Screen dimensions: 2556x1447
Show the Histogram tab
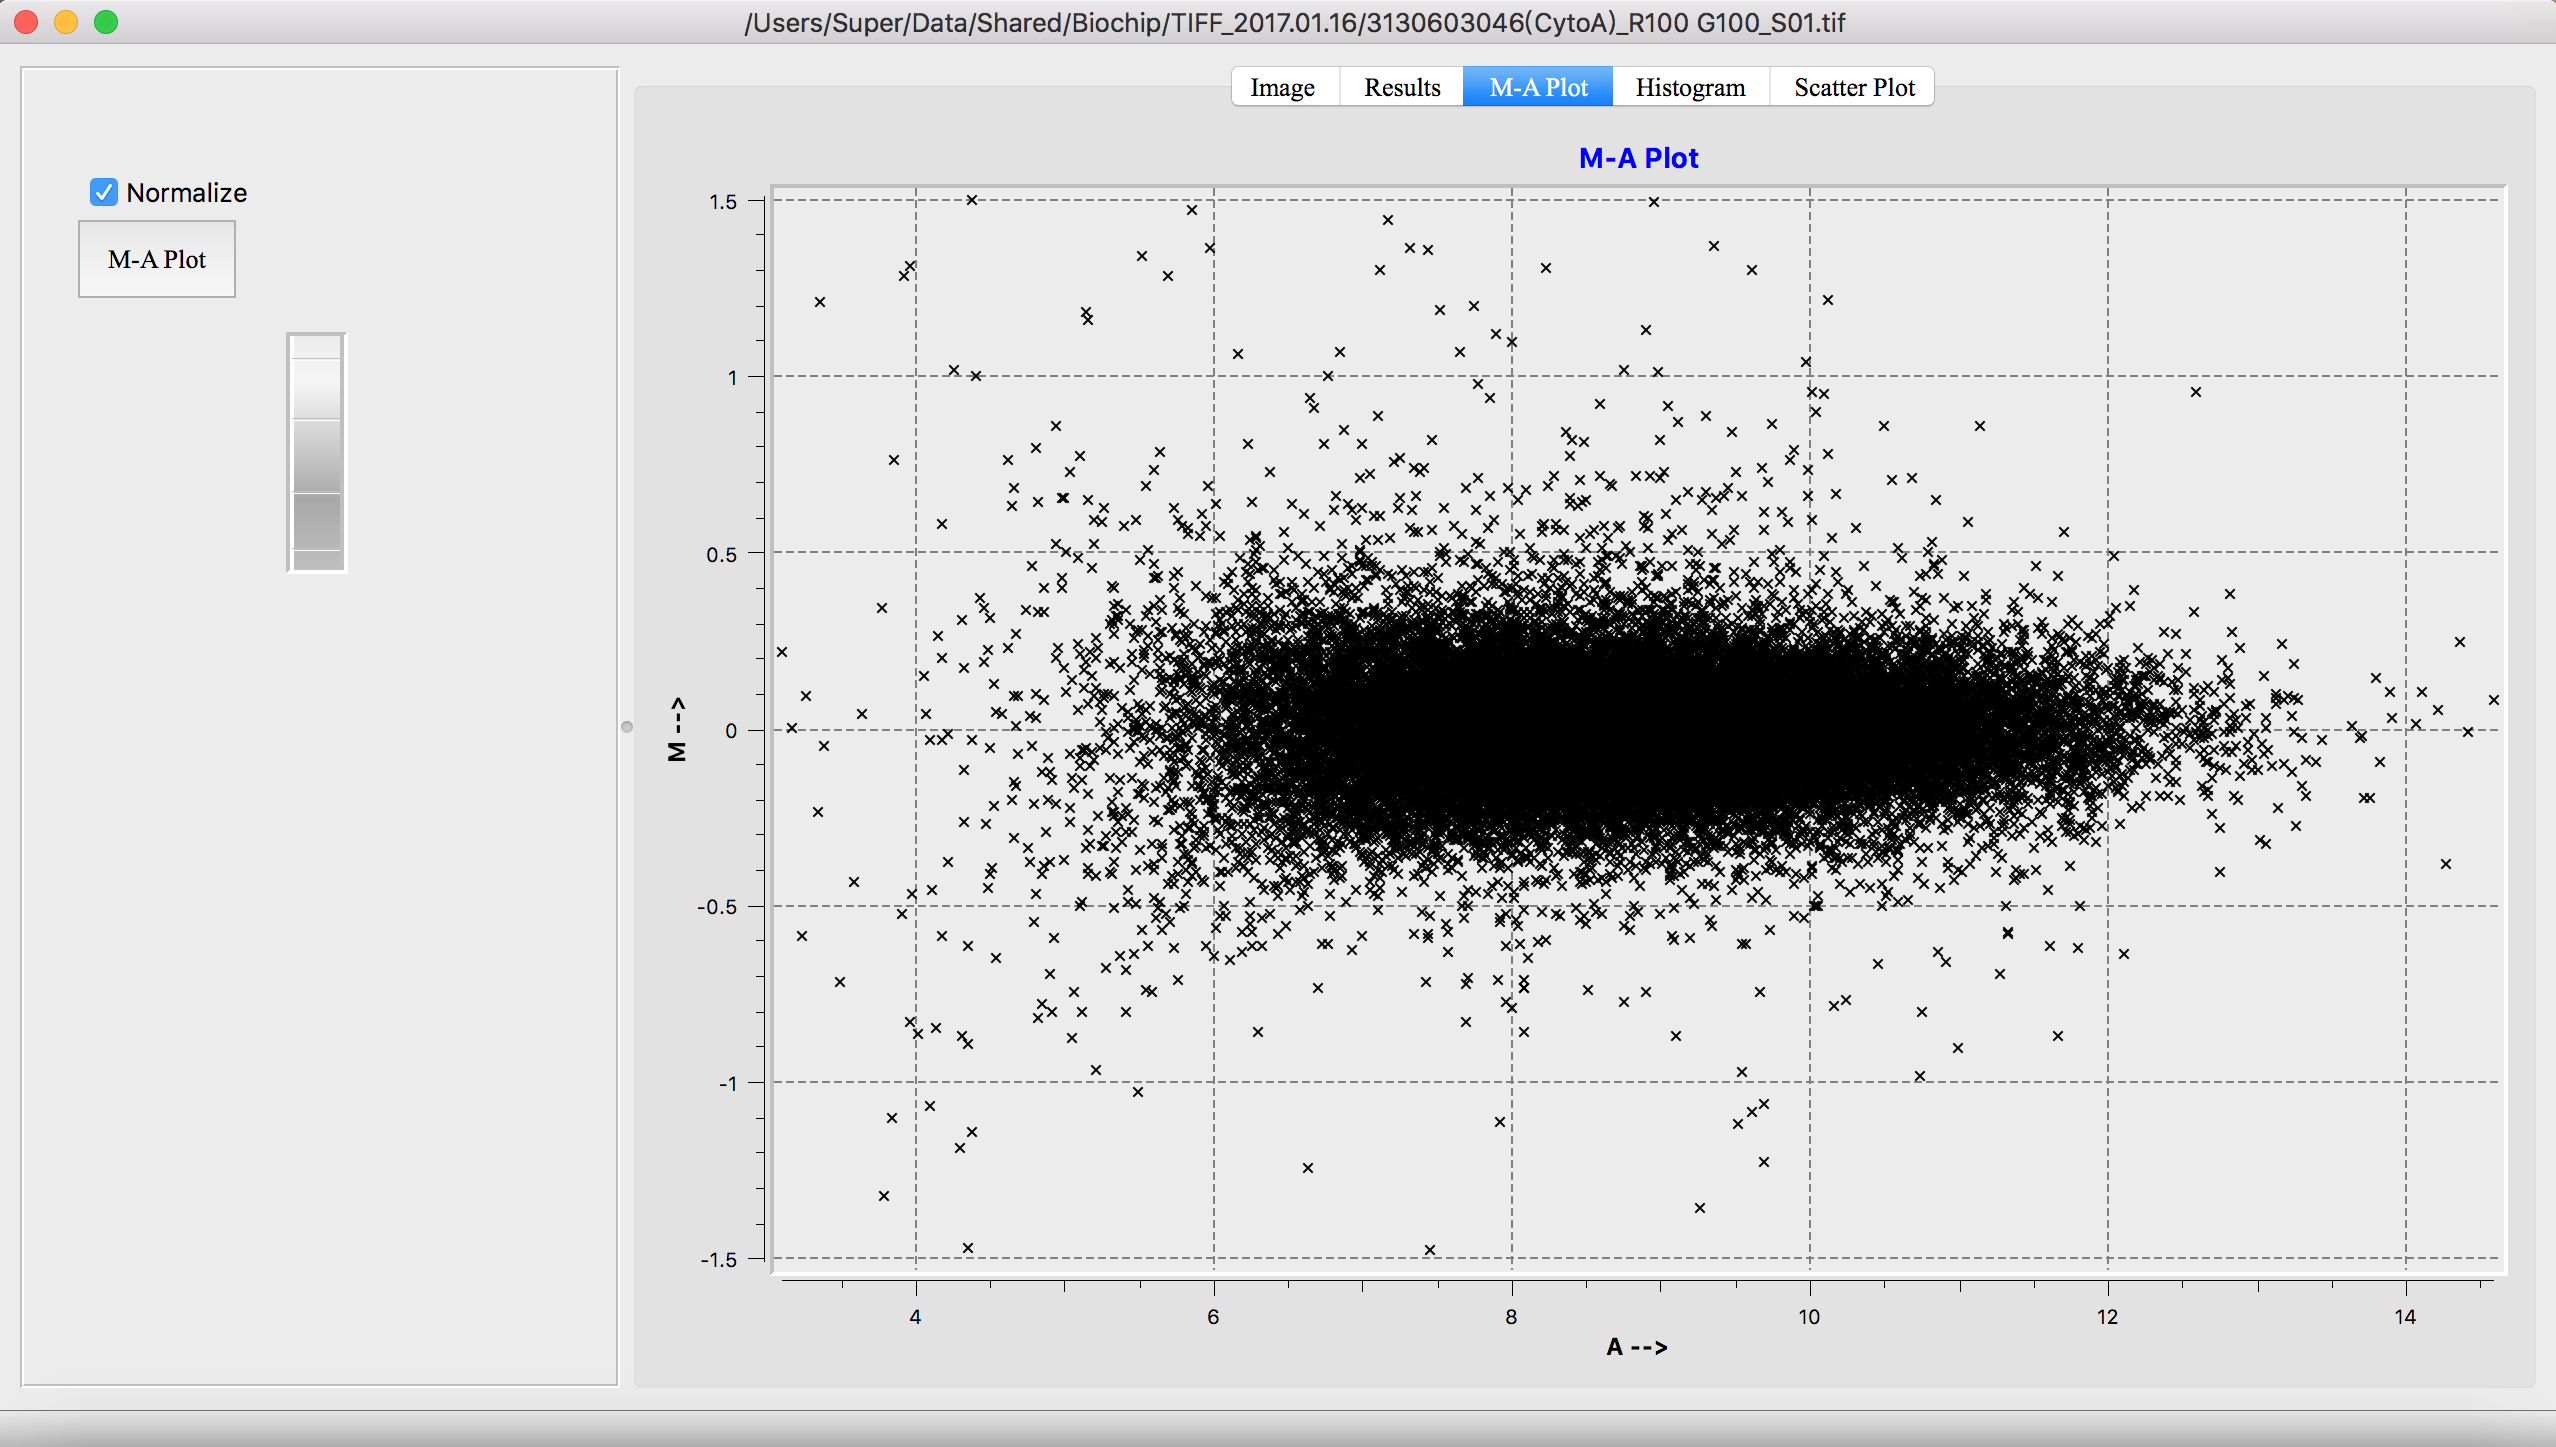coord(1690,88)
